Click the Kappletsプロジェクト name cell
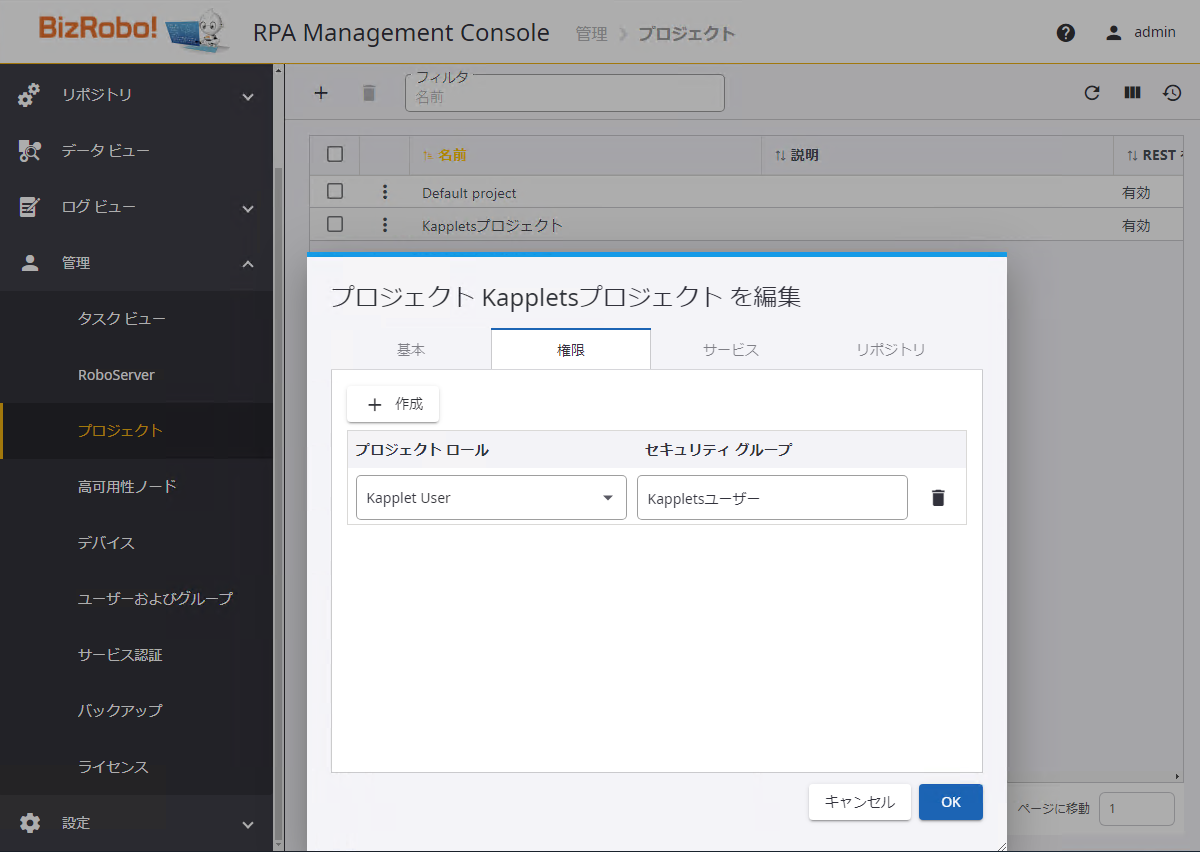 [x=492, y=226]
